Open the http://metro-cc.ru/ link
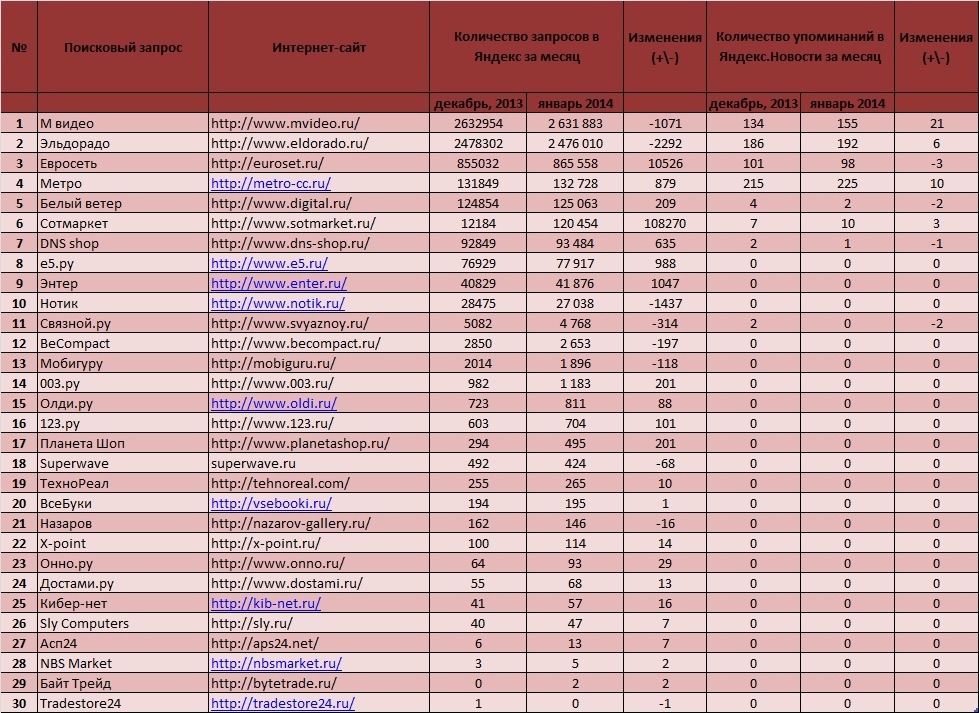 [270, 184]
